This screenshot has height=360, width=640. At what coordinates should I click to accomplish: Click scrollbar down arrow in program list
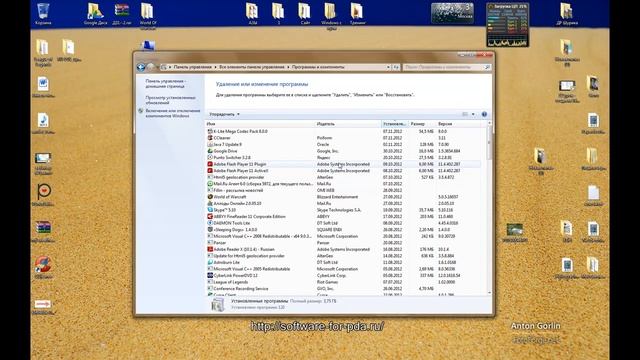pyautogui.click(x=489, y=293)
